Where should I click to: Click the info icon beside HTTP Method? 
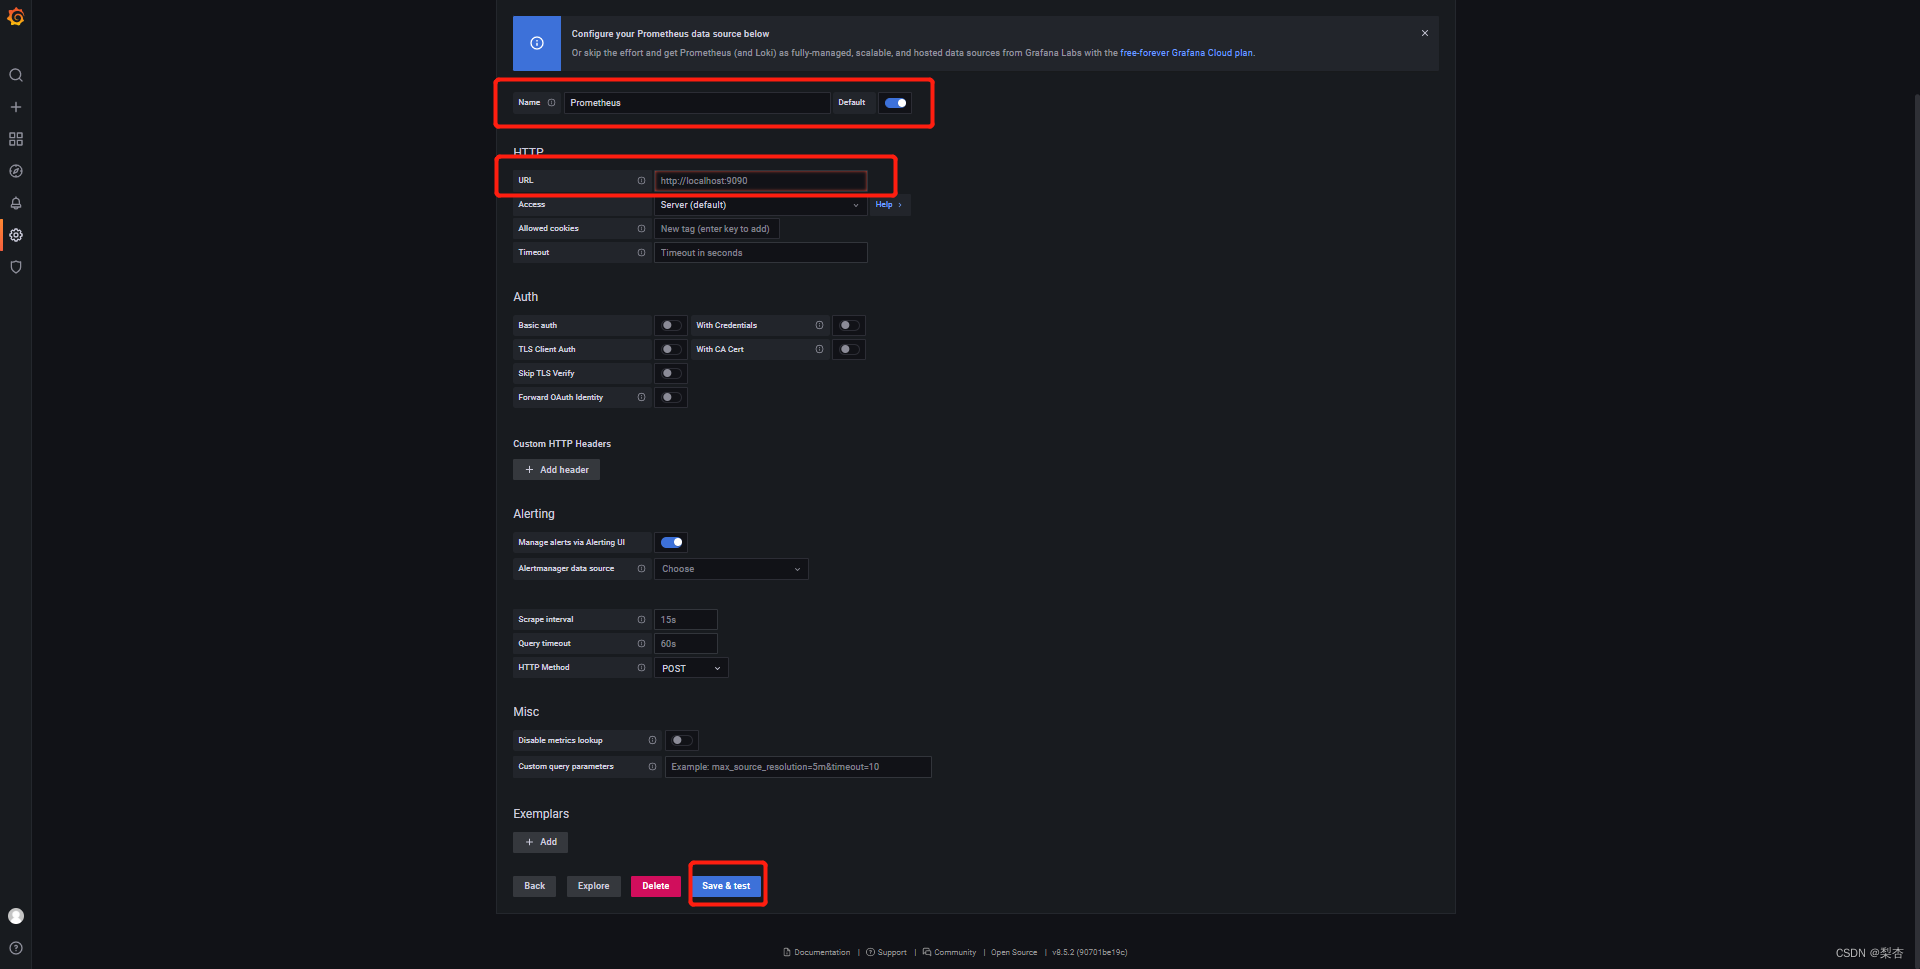click(x=641, y=668)
